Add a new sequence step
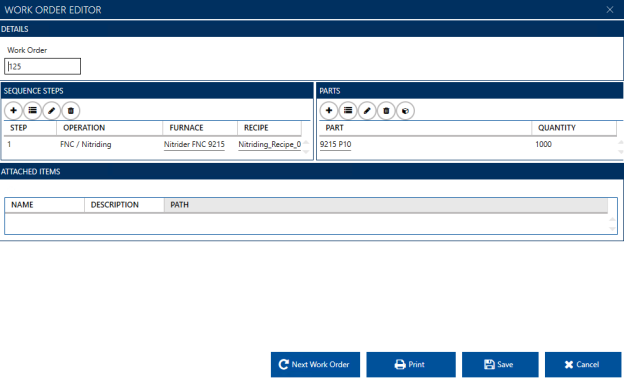Screen dimensions: 624x378 click(13, 111)
